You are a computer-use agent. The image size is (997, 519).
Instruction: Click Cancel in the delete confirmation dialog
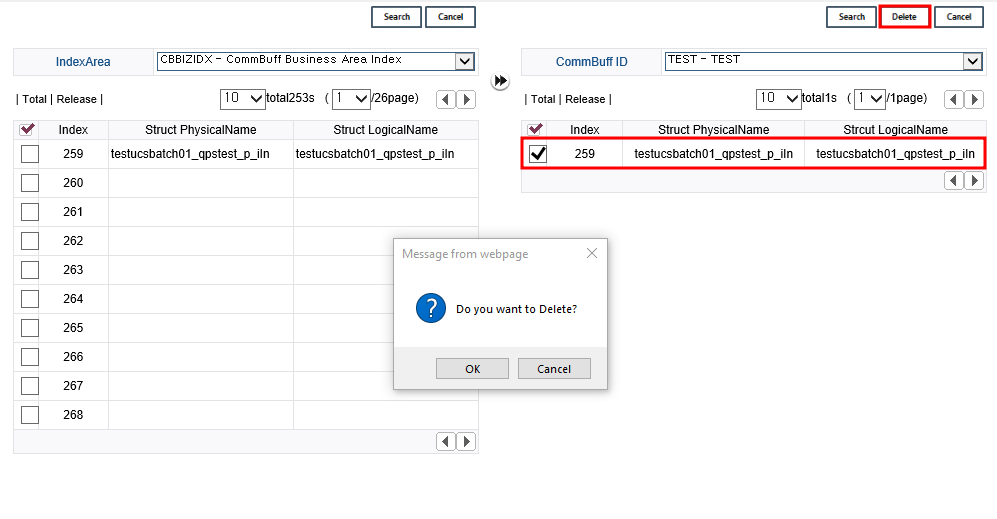tap(554, 369)
